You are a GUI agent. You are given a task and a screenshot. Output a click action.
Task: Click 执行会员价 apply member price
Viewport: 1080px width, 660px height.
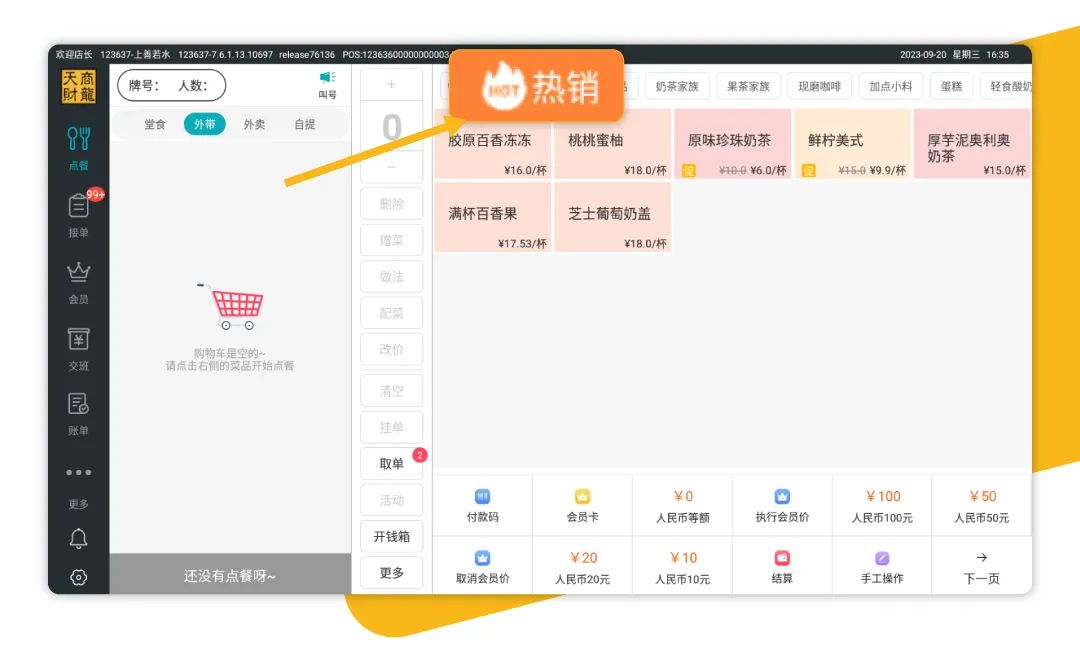[x=782, y=506]
